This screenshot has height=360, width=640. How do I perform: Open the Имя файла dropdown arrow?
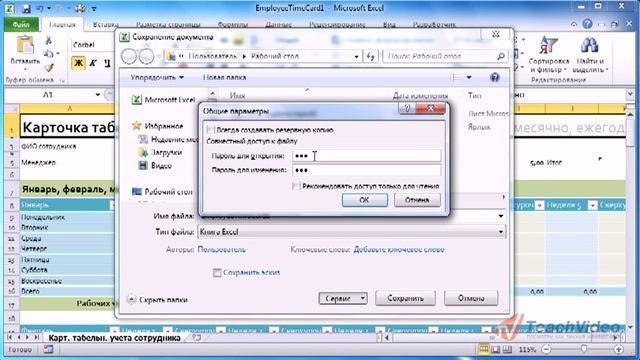[x=501, y=216]
